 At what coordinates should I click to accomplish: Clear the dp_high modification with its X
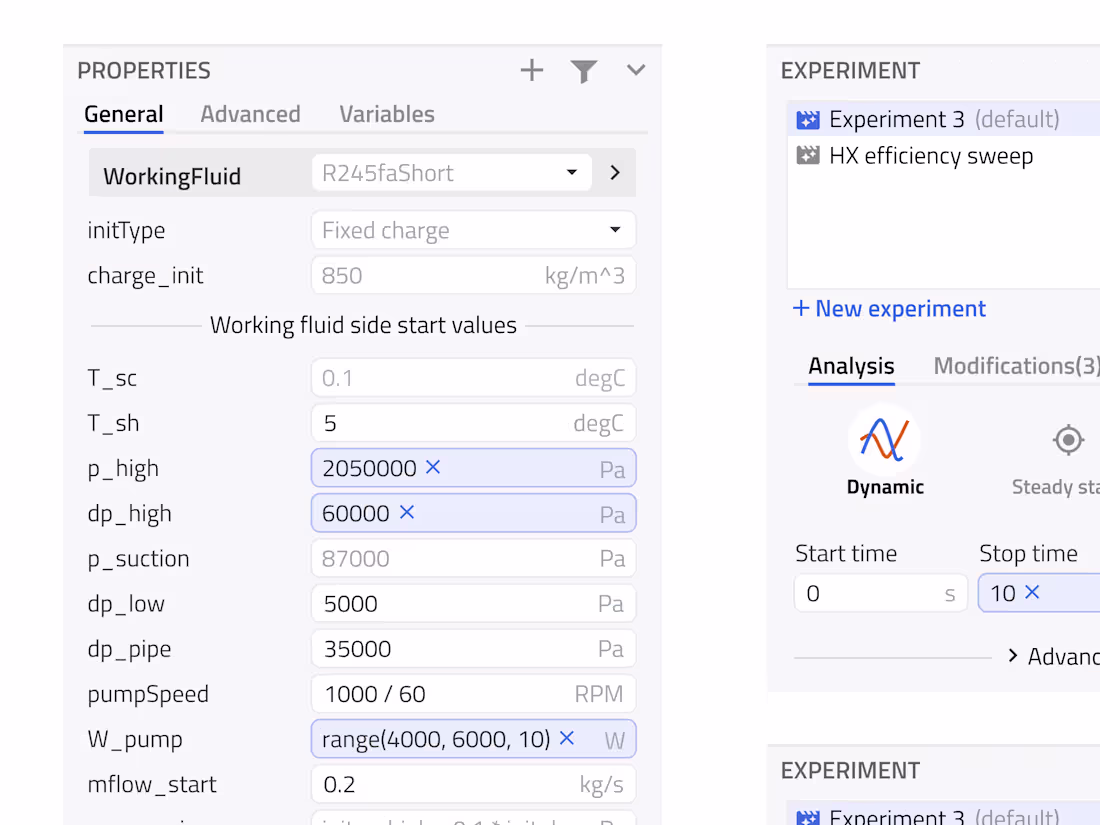406,513
